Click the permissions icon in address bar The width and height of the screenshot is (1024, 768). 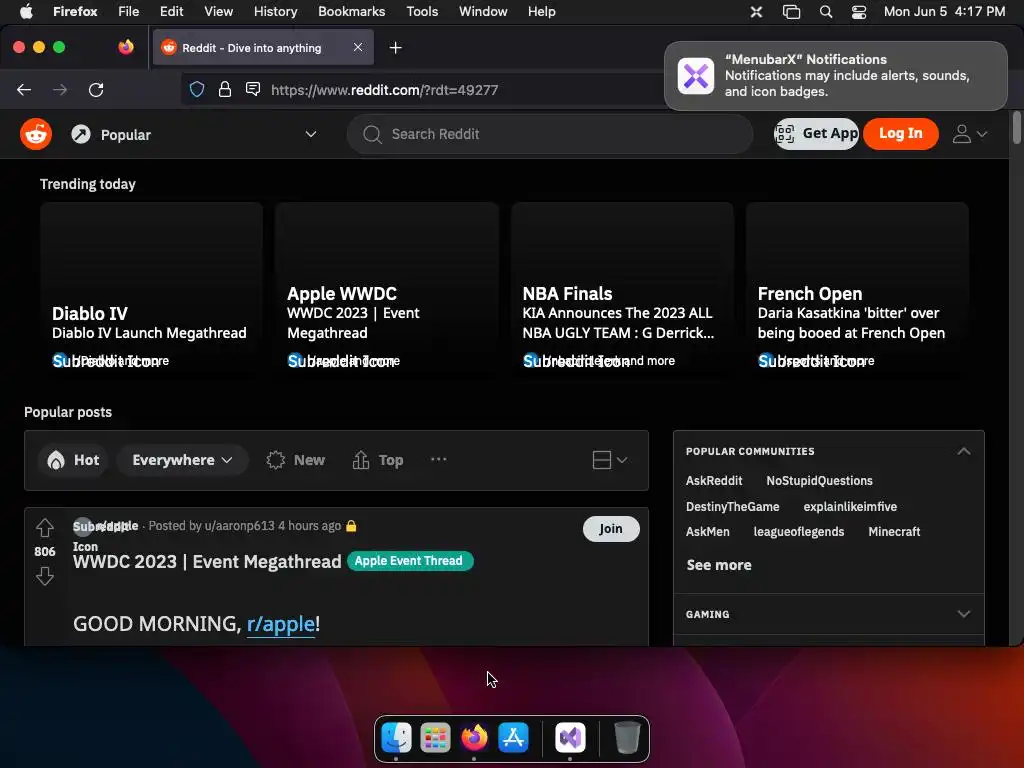(x=253, y=89)
